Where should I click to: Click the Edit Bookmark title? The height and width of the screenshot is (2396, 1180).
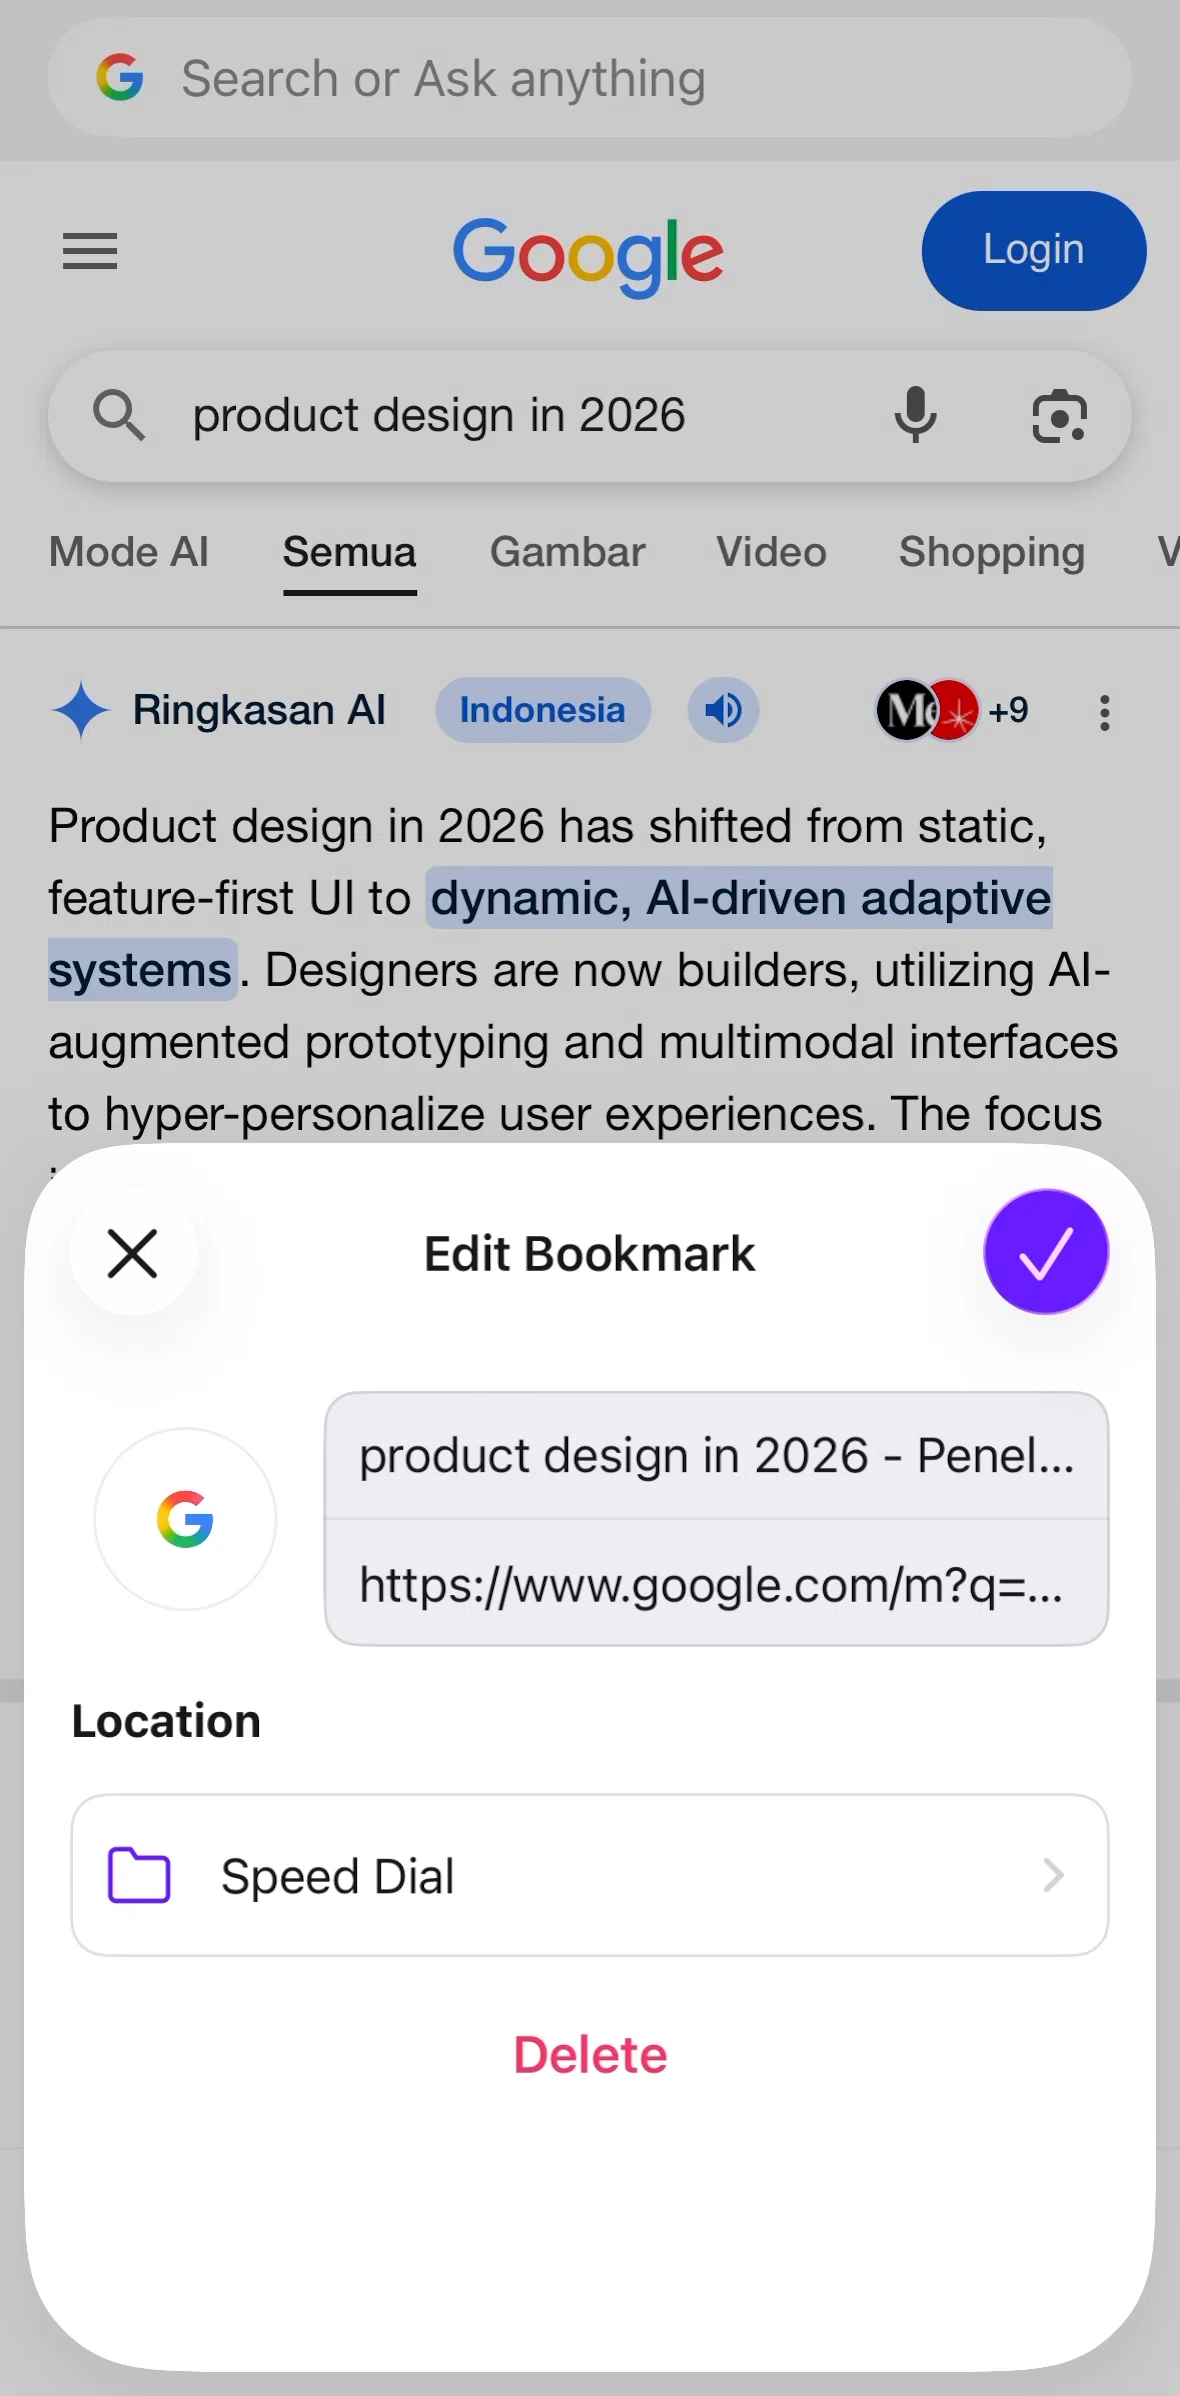coord(590,1254)
